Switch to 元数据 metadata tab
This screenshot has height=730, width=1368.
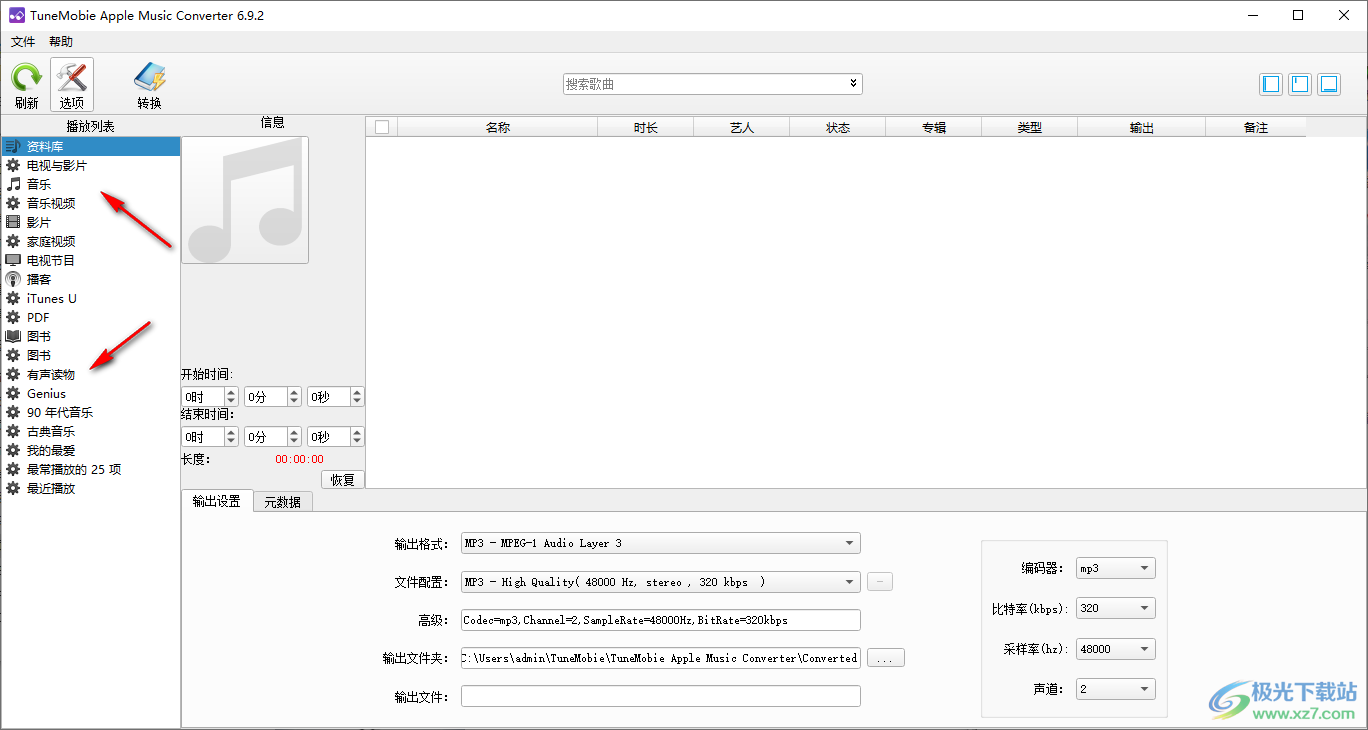click(283, 502)
